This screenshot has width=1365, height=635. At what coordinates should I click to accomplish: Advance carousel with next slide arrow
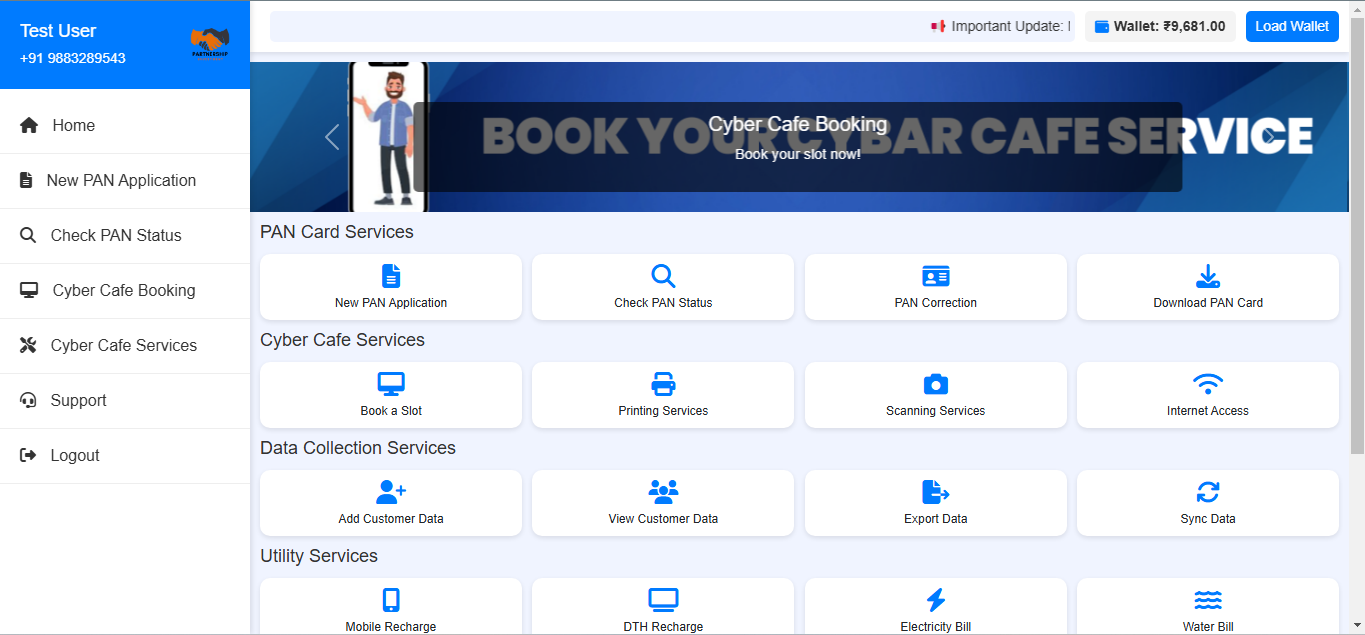1267,137
